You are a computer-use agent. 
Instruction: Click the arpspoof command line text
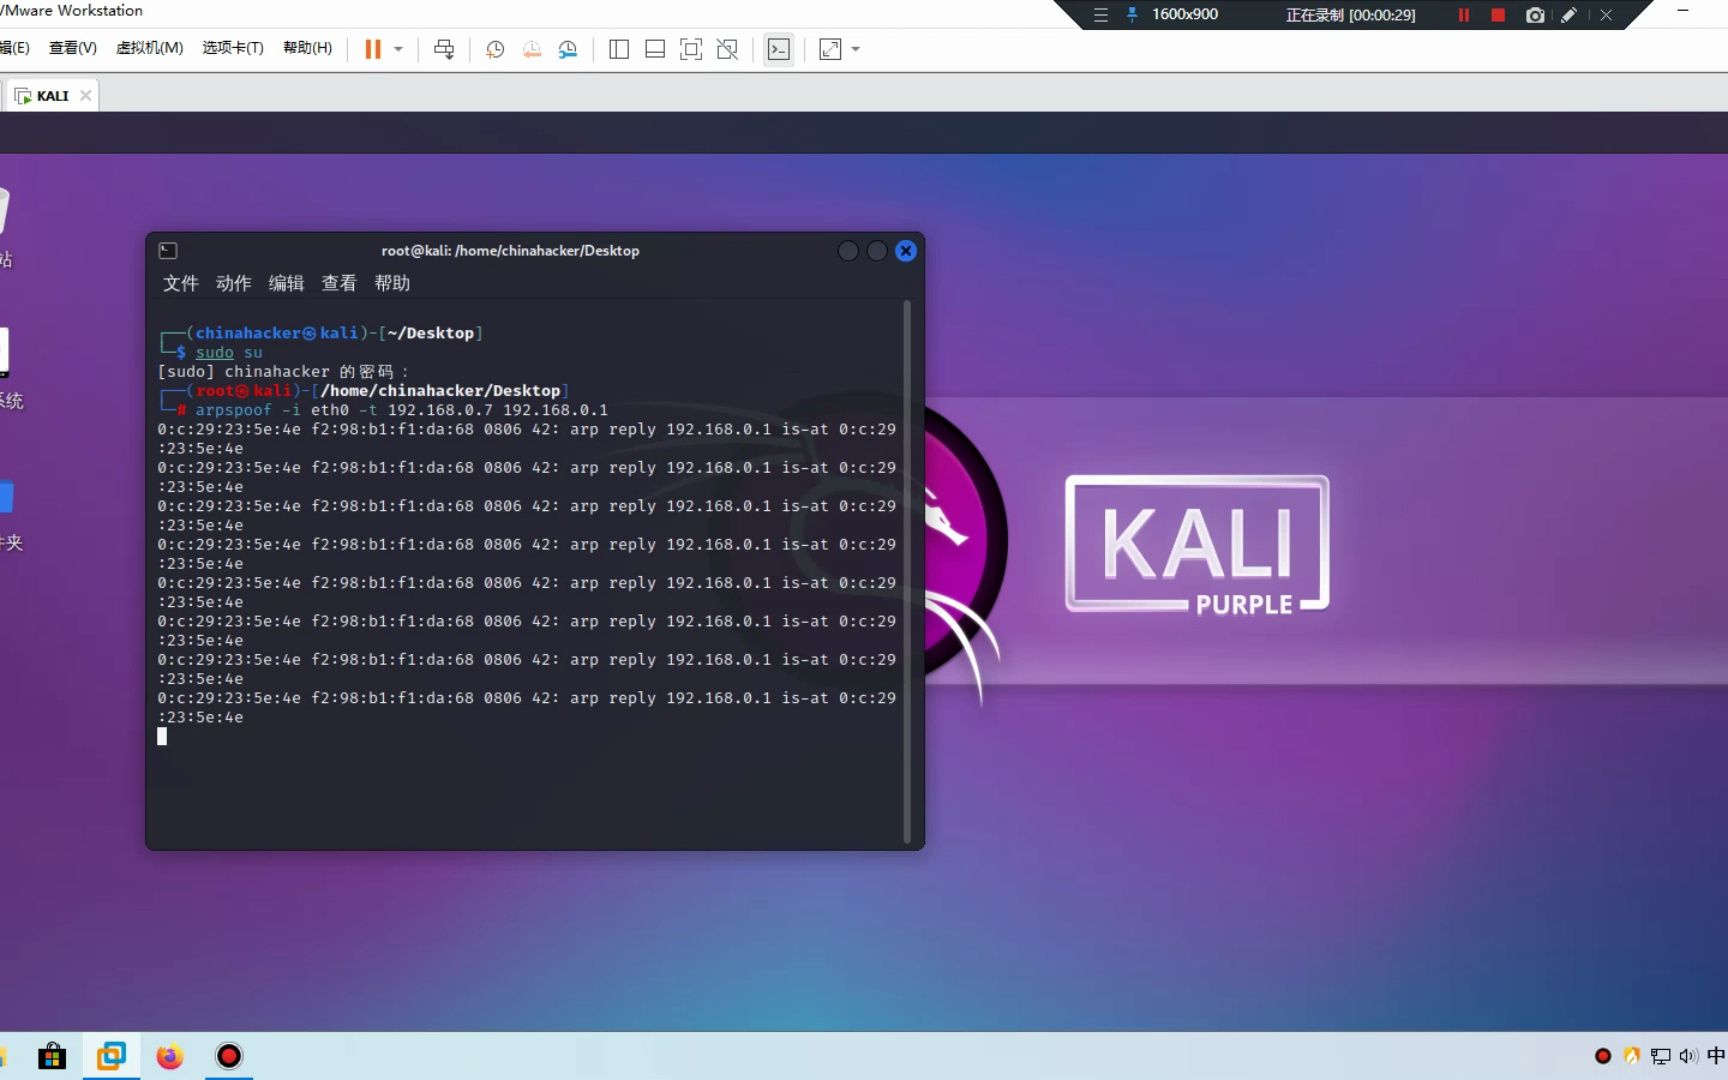point(401,410)
